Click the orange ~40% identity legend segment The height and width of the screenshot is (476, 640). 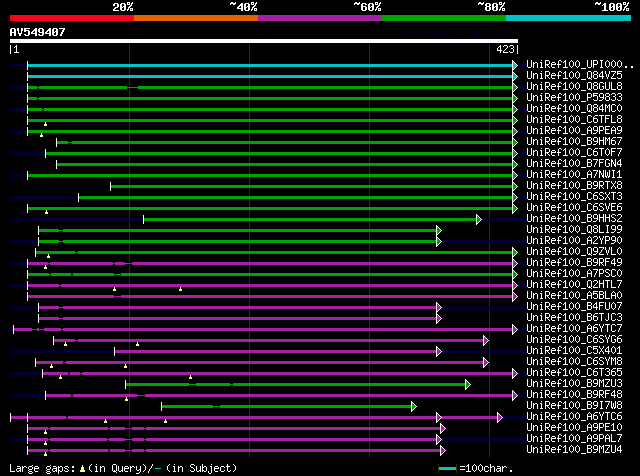tap(196, 18)
